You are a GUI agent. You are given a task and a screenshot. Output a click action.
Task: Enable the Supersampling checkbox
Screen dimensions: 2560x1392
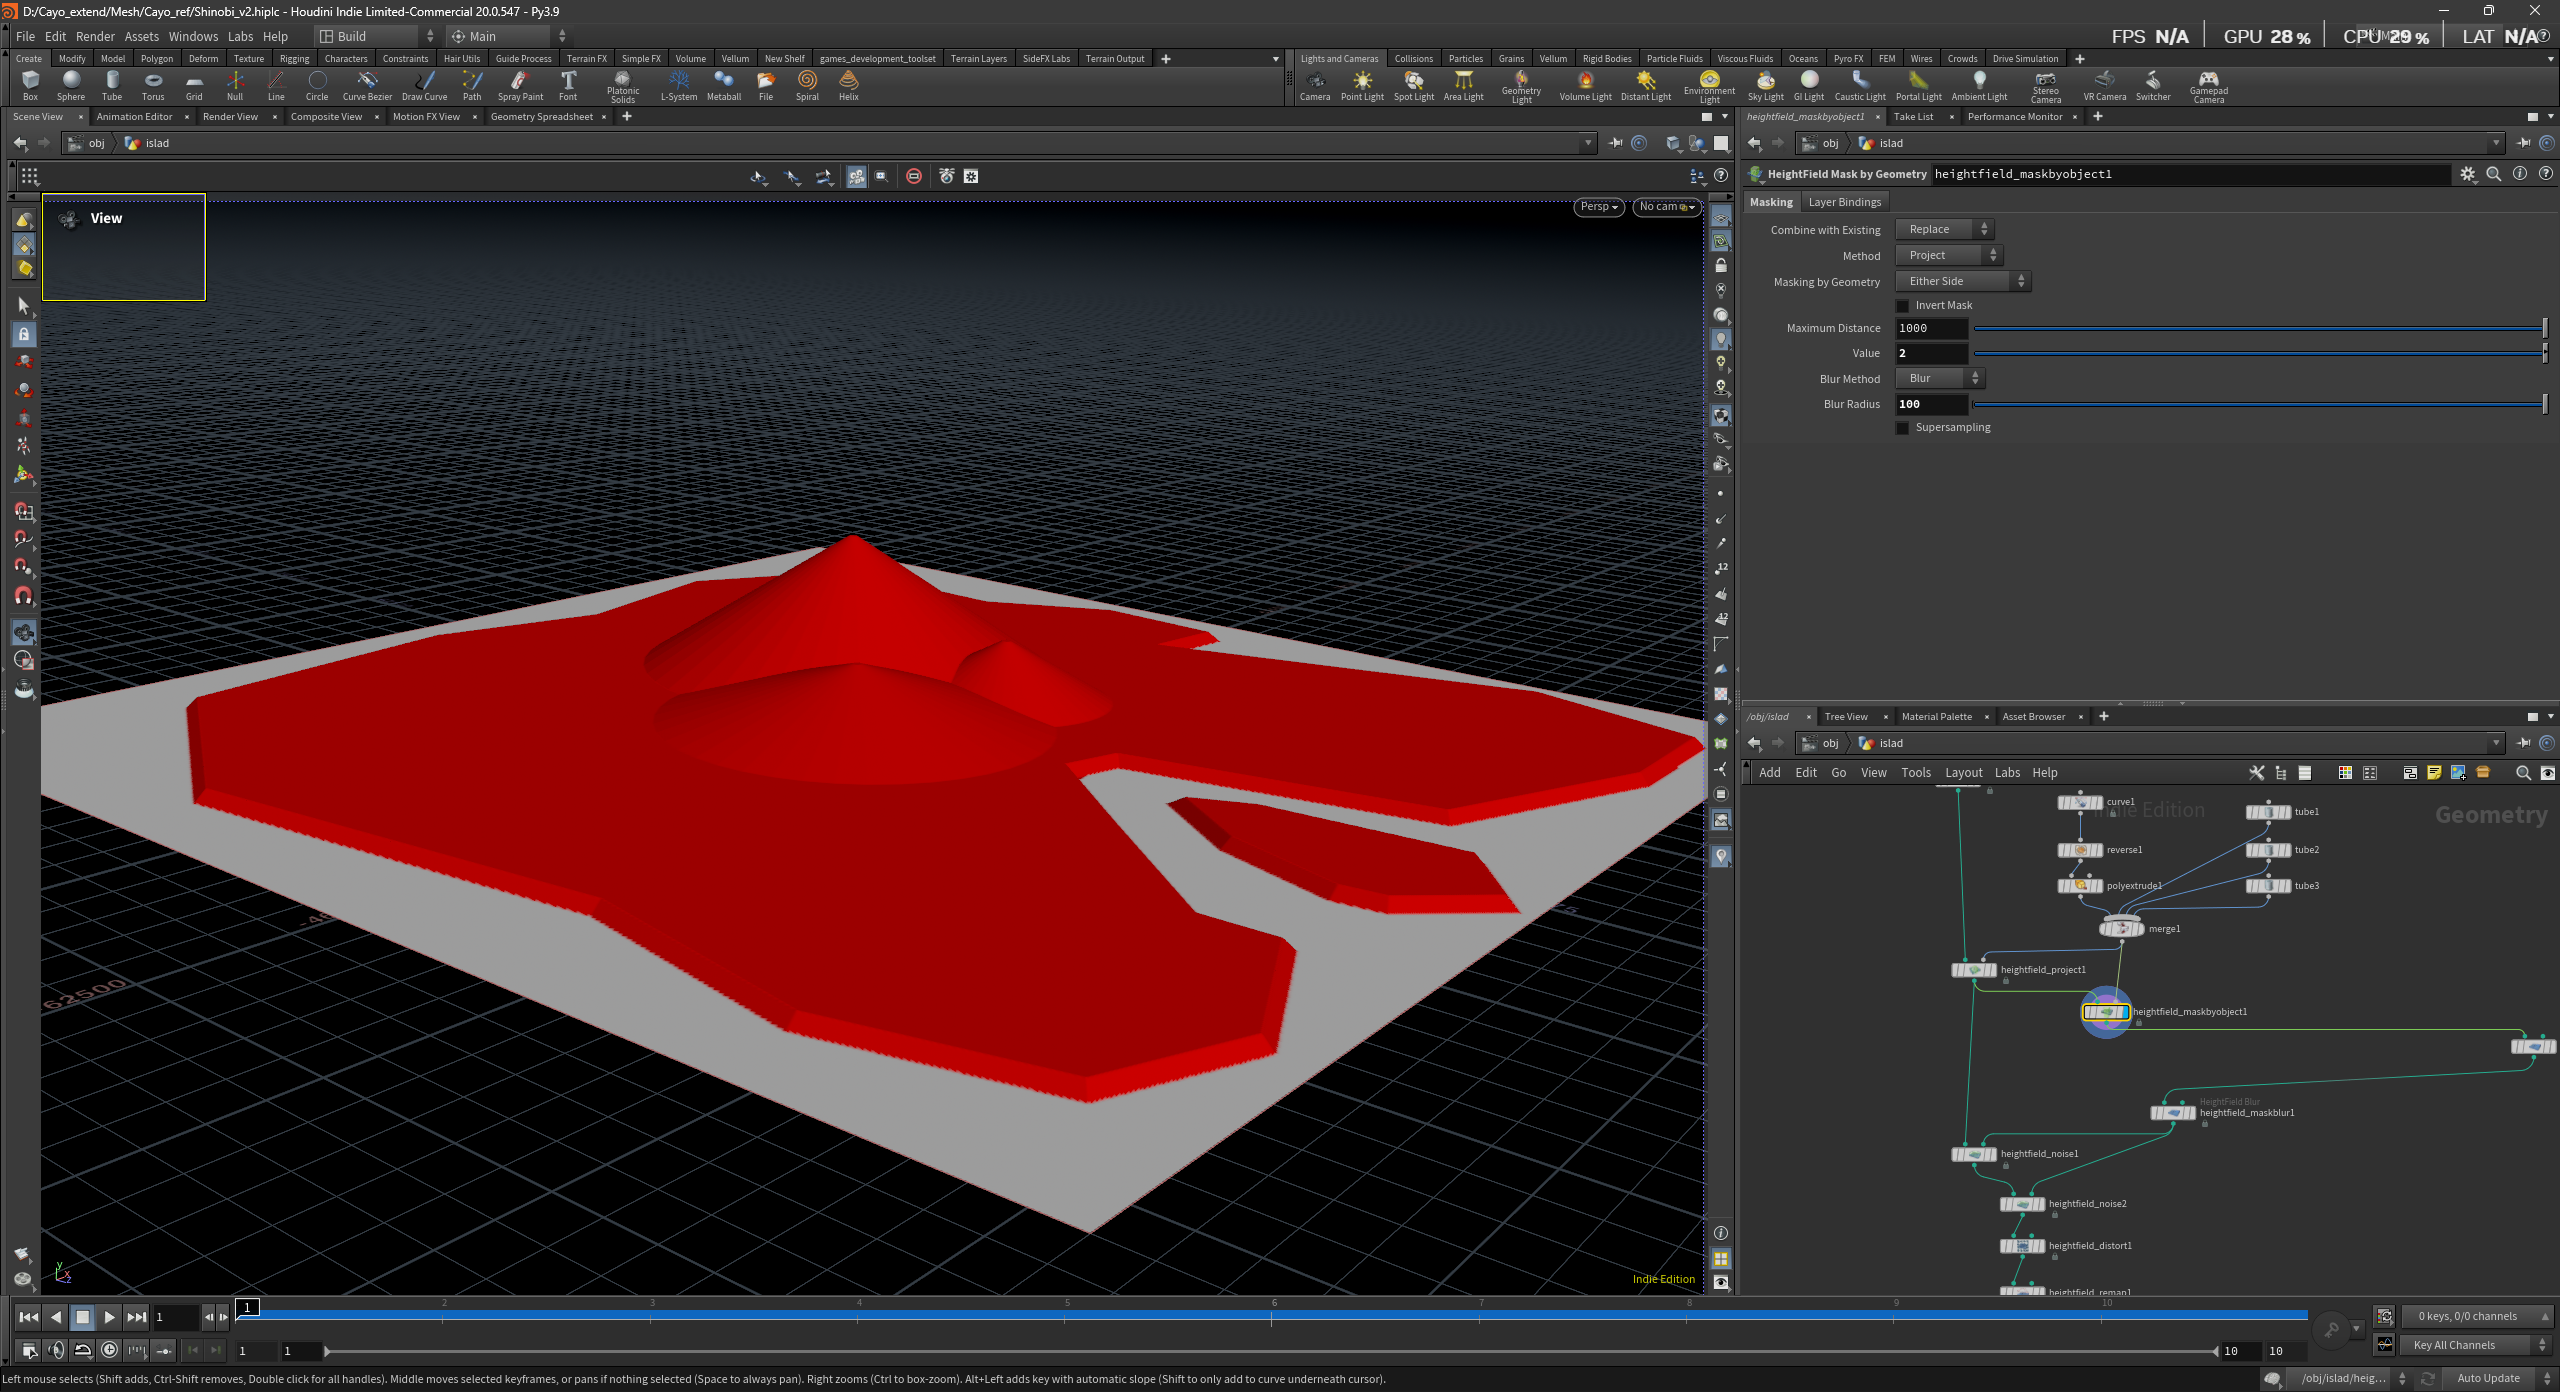[1902, 428]
